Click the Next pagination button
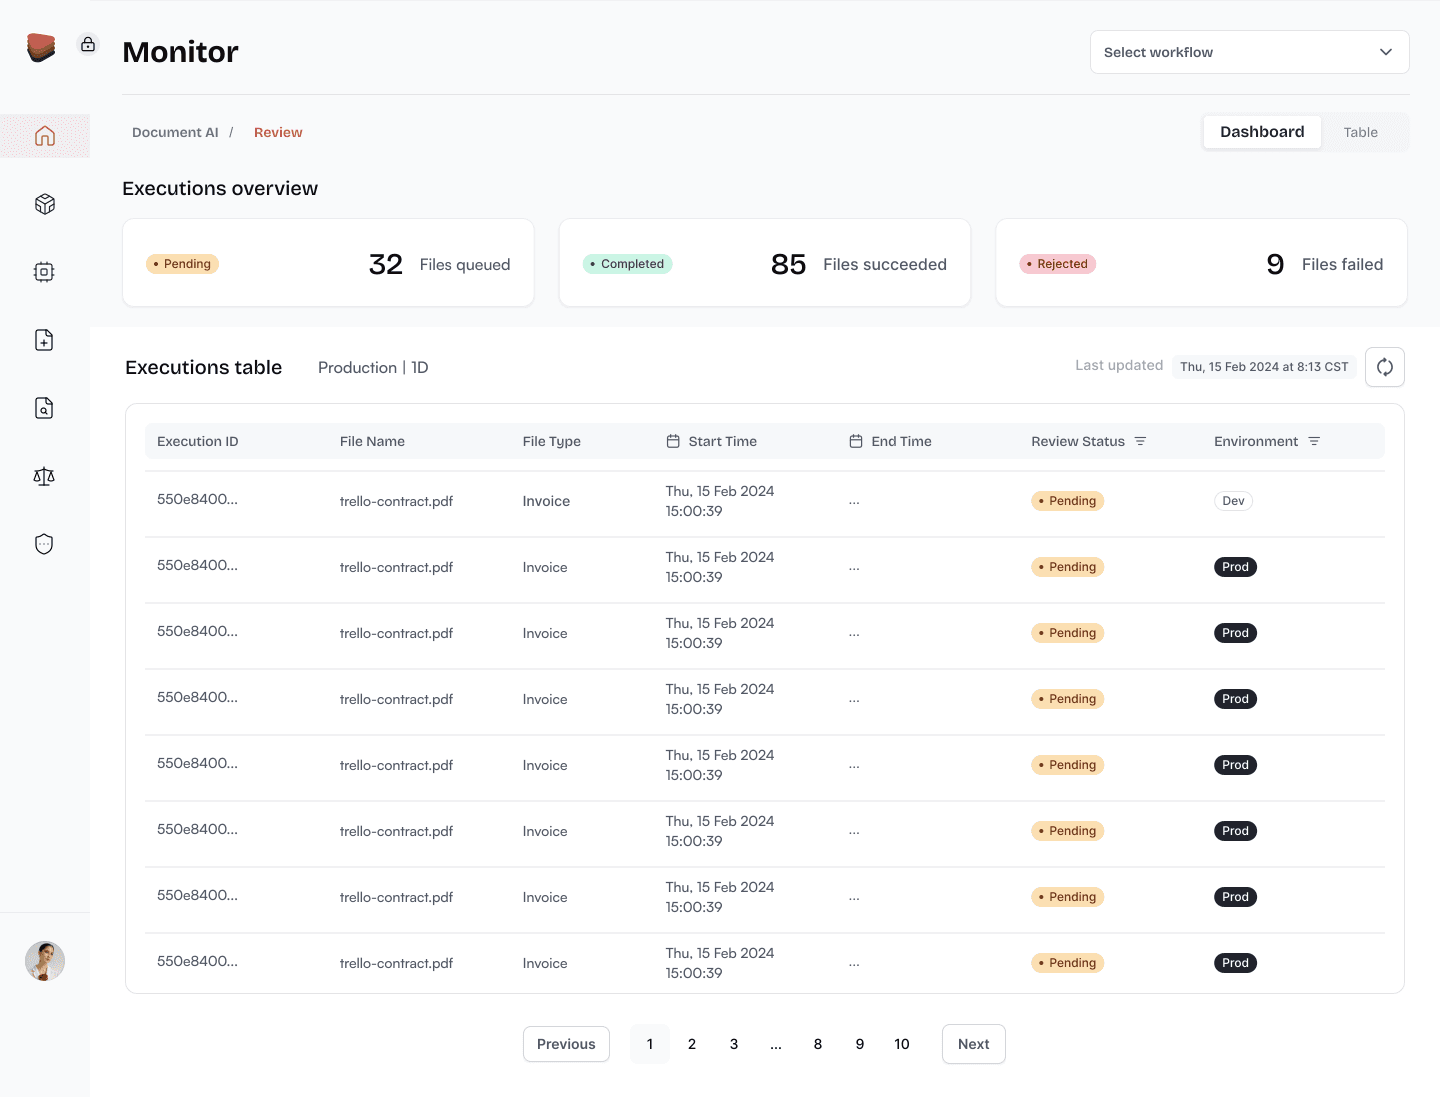 coord(974,1044)
